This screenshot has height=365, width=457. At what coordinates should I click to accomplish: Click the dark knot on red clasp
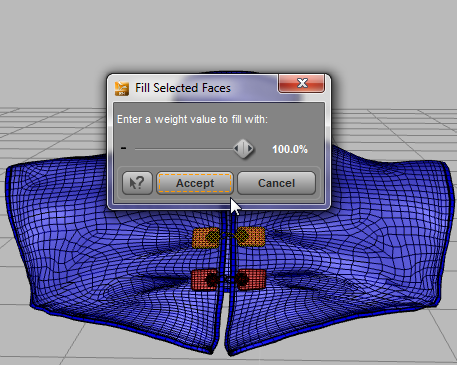click(212, 280)
